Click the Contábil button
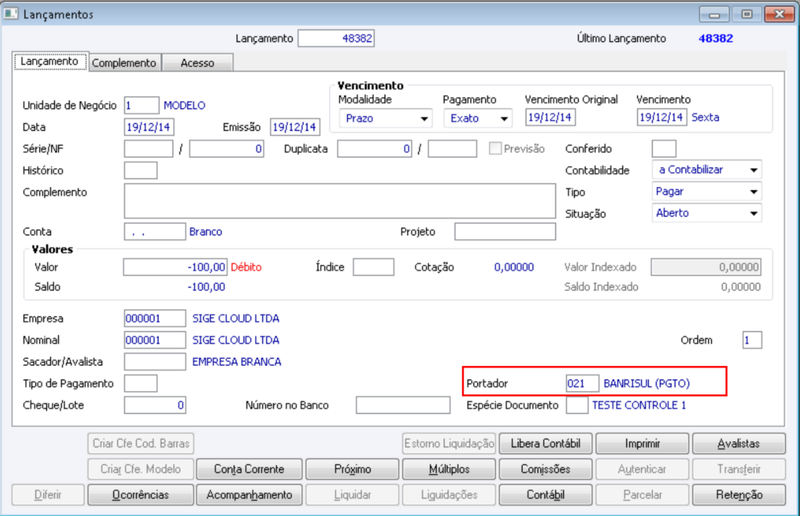The image size is (800, 516). 545,495
